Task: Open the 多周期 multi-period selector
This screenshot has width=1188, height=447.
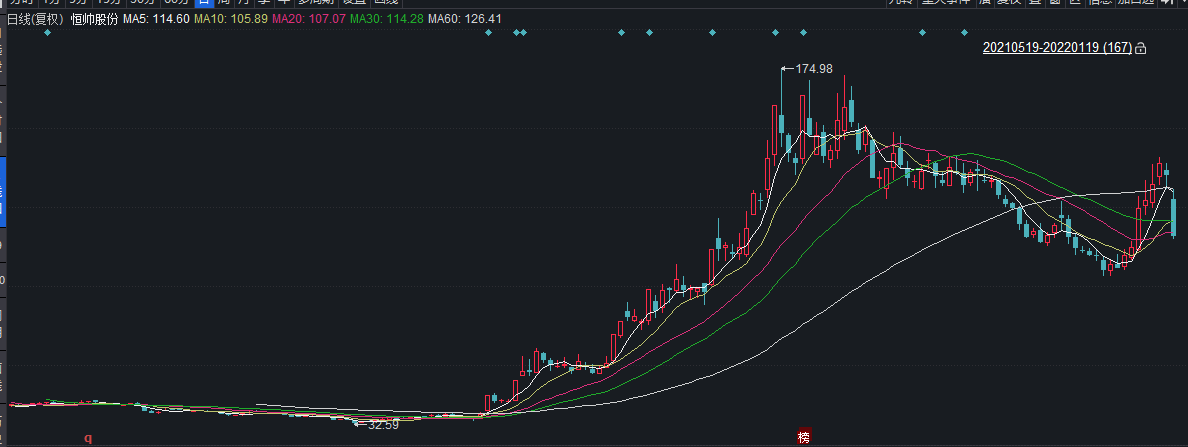Action: [315, 3]
